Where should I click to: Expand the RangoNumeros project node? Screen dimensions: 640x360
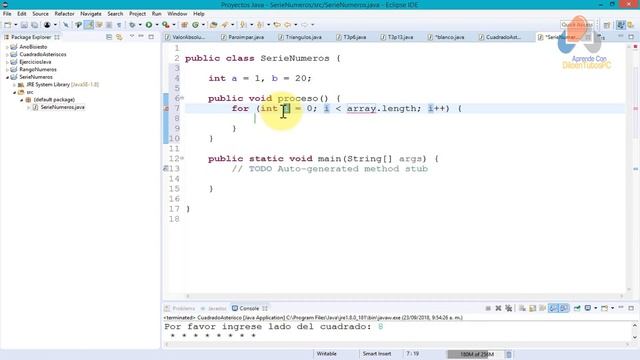(x=7, y=69)
